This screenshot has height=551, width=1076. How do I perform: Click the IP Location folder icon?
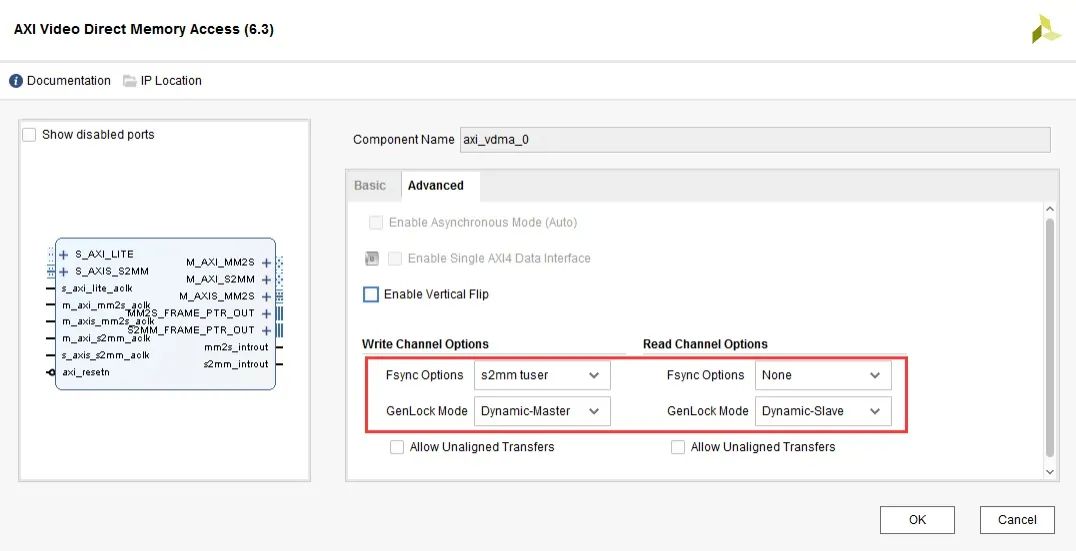coord(130,81)
